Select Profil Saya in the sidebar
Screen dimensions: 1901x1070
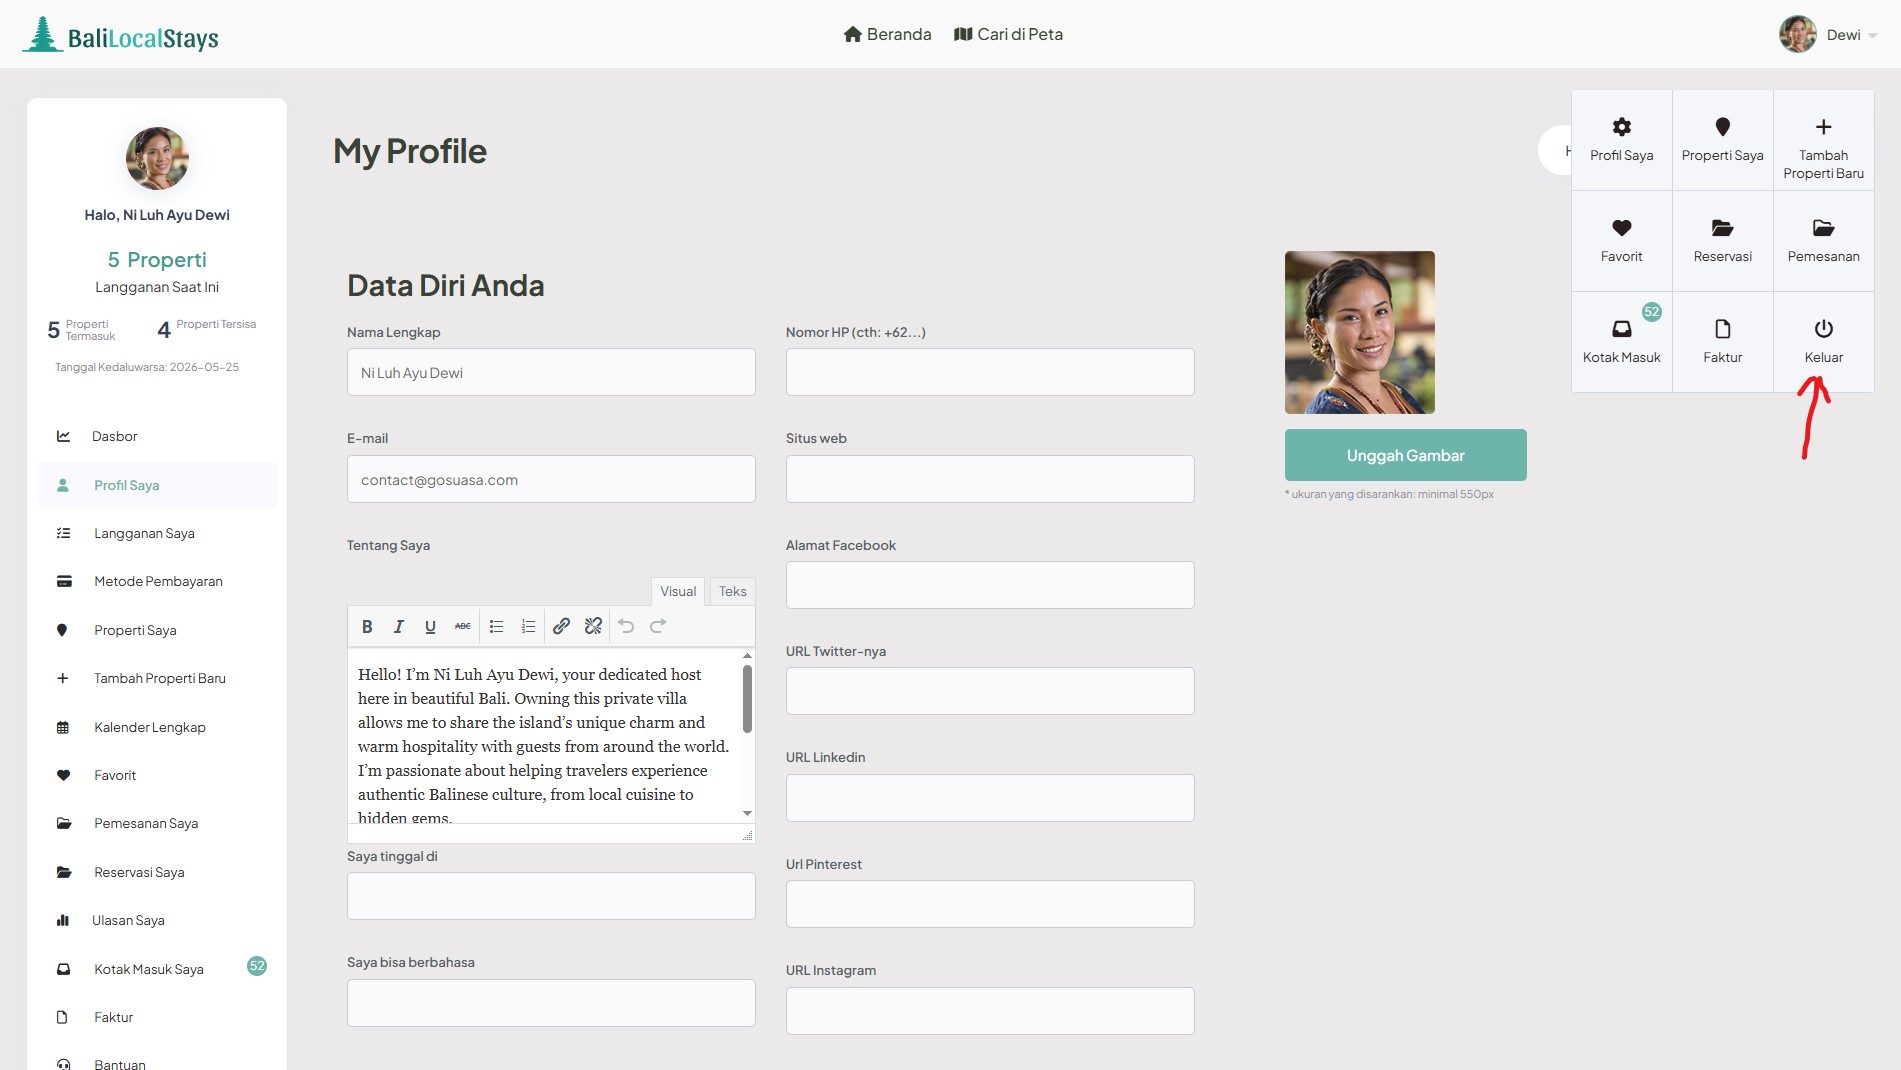click(157, 485)
